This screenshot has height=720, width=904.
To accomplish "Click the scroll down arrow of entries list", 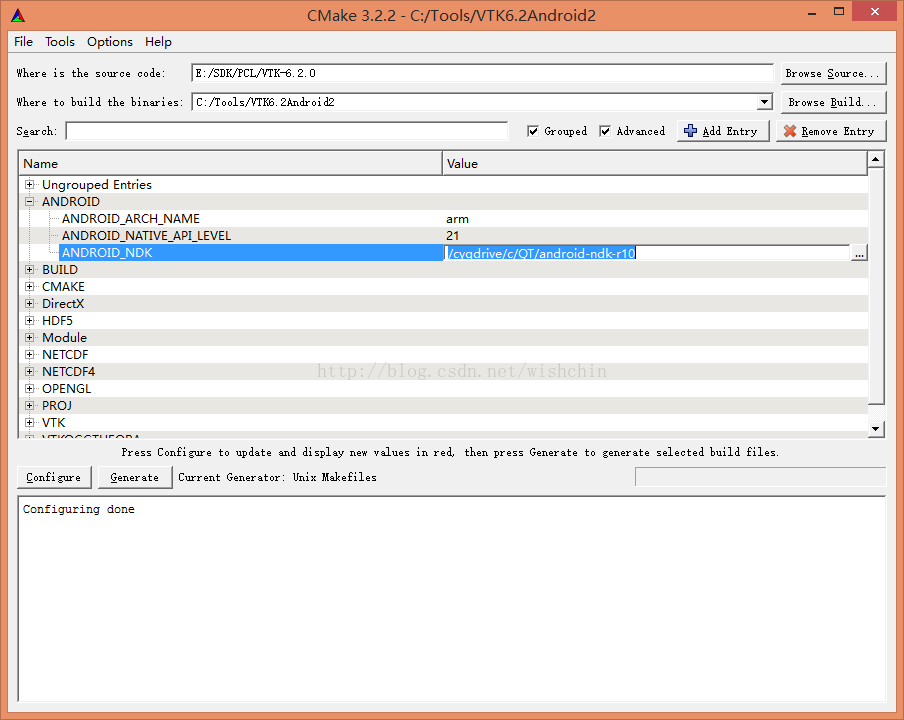I will point(876,428).
